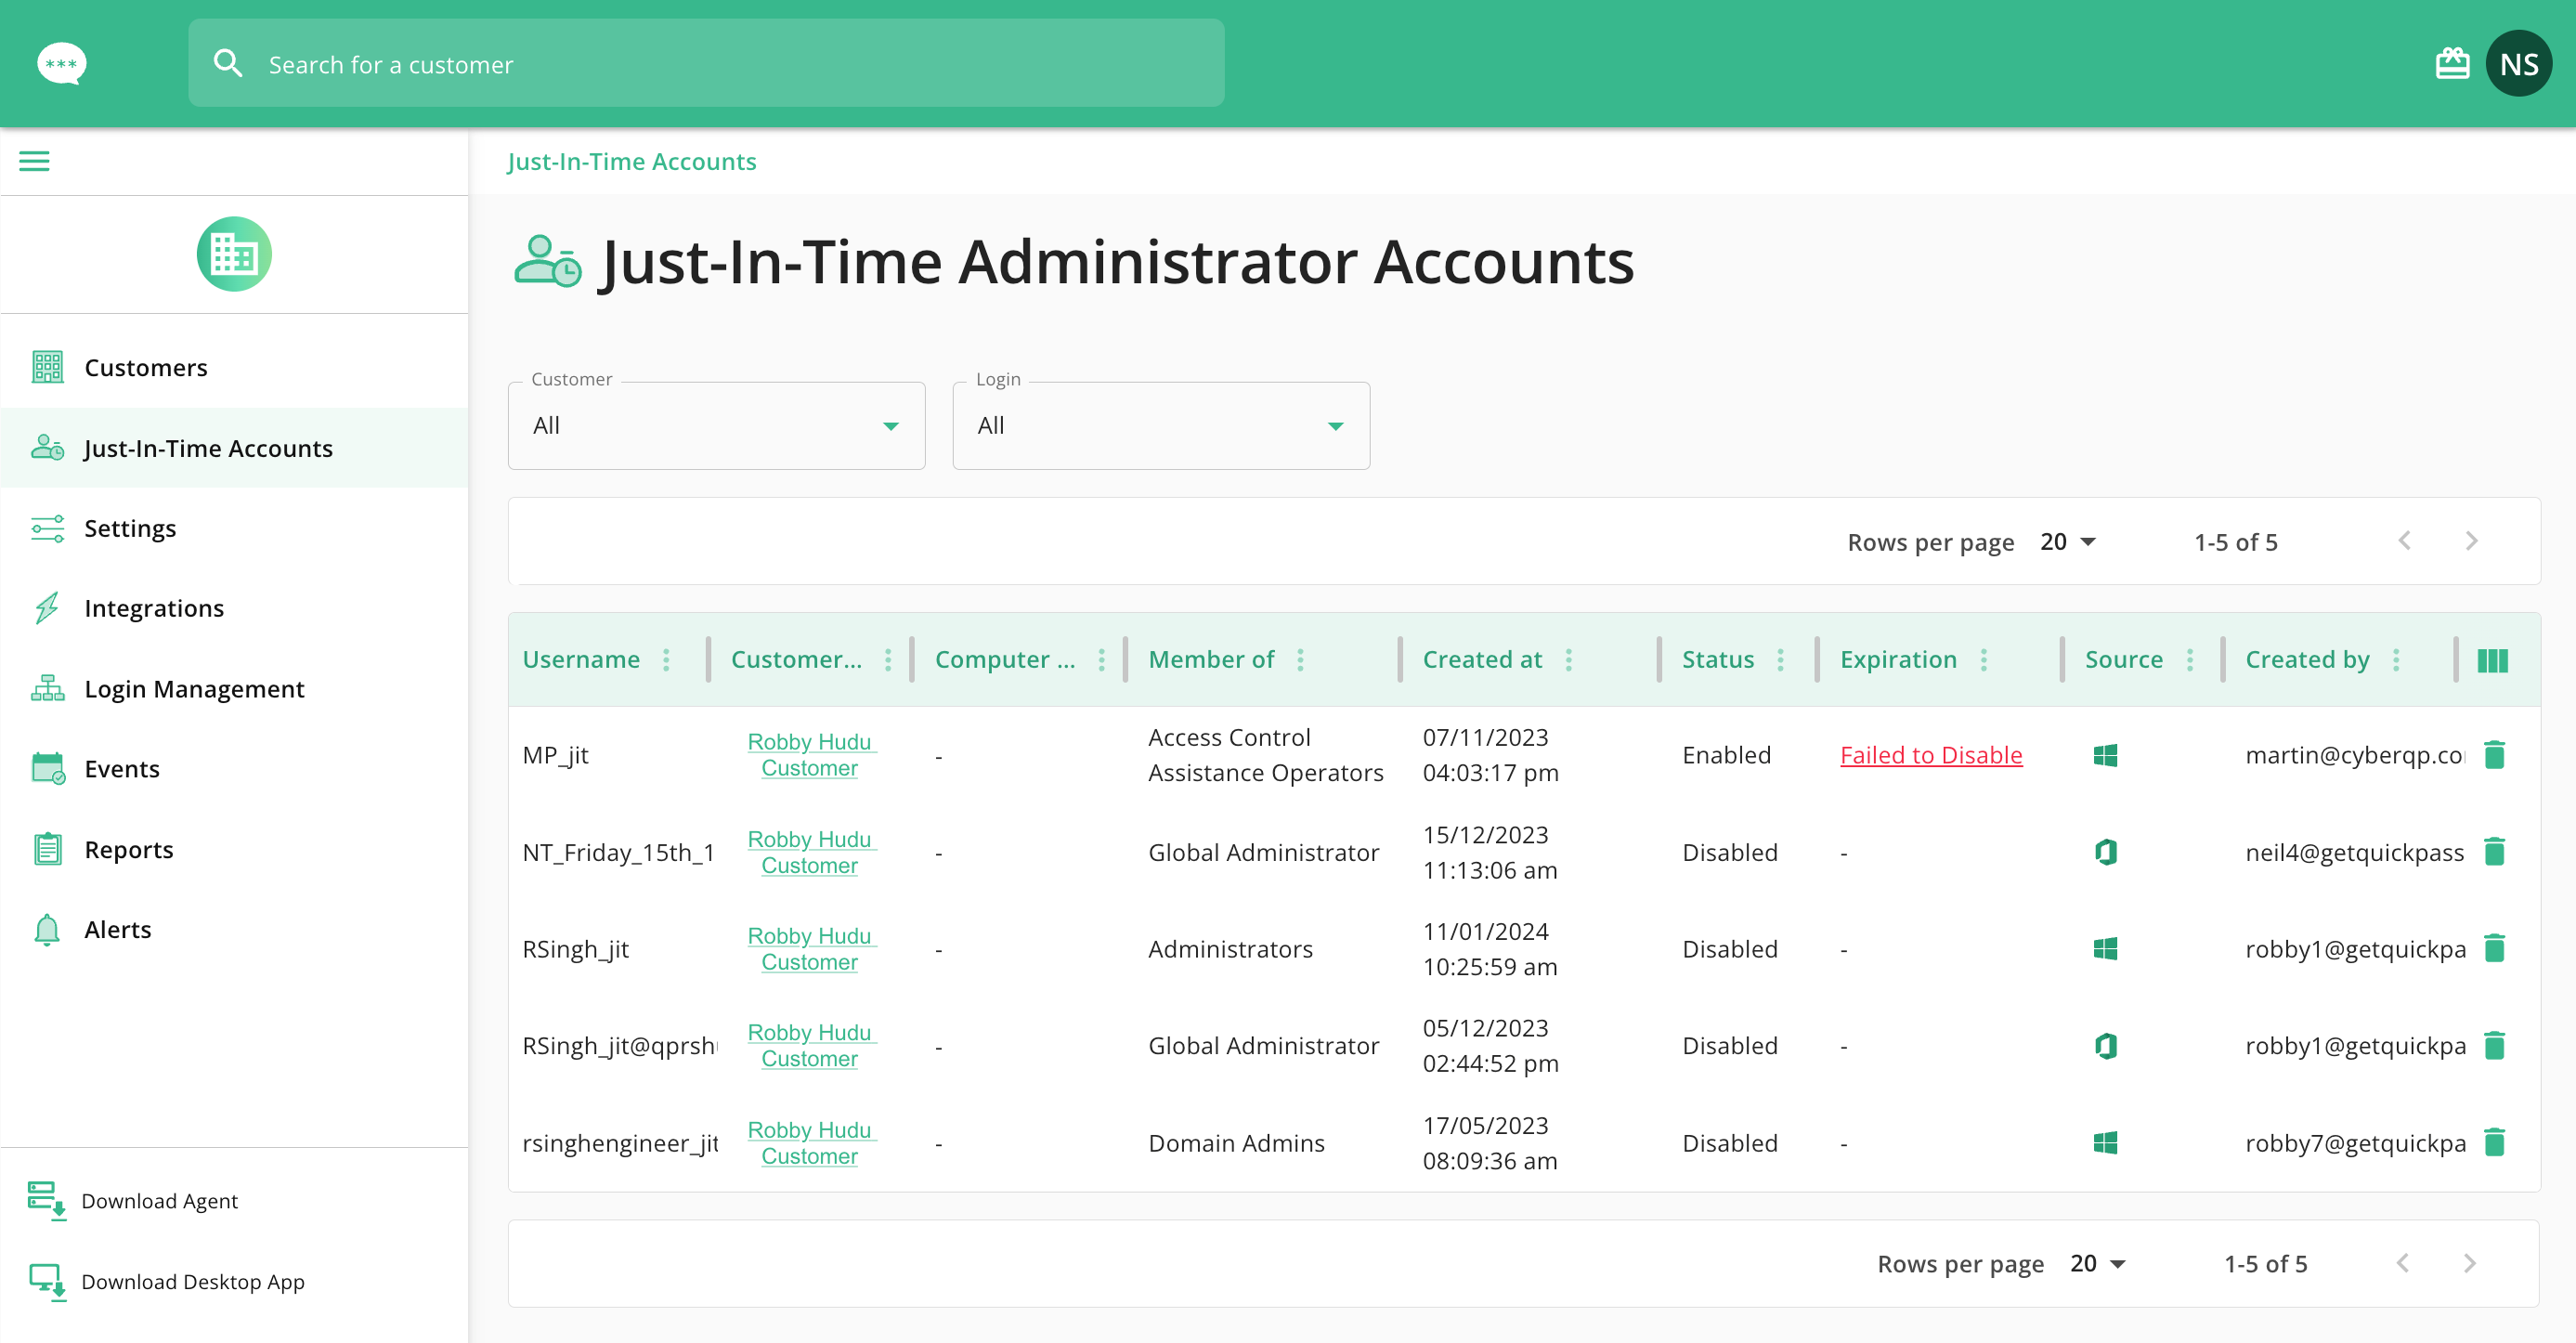
Task: Go to next page in top pagination
Action: (2470, 541)
